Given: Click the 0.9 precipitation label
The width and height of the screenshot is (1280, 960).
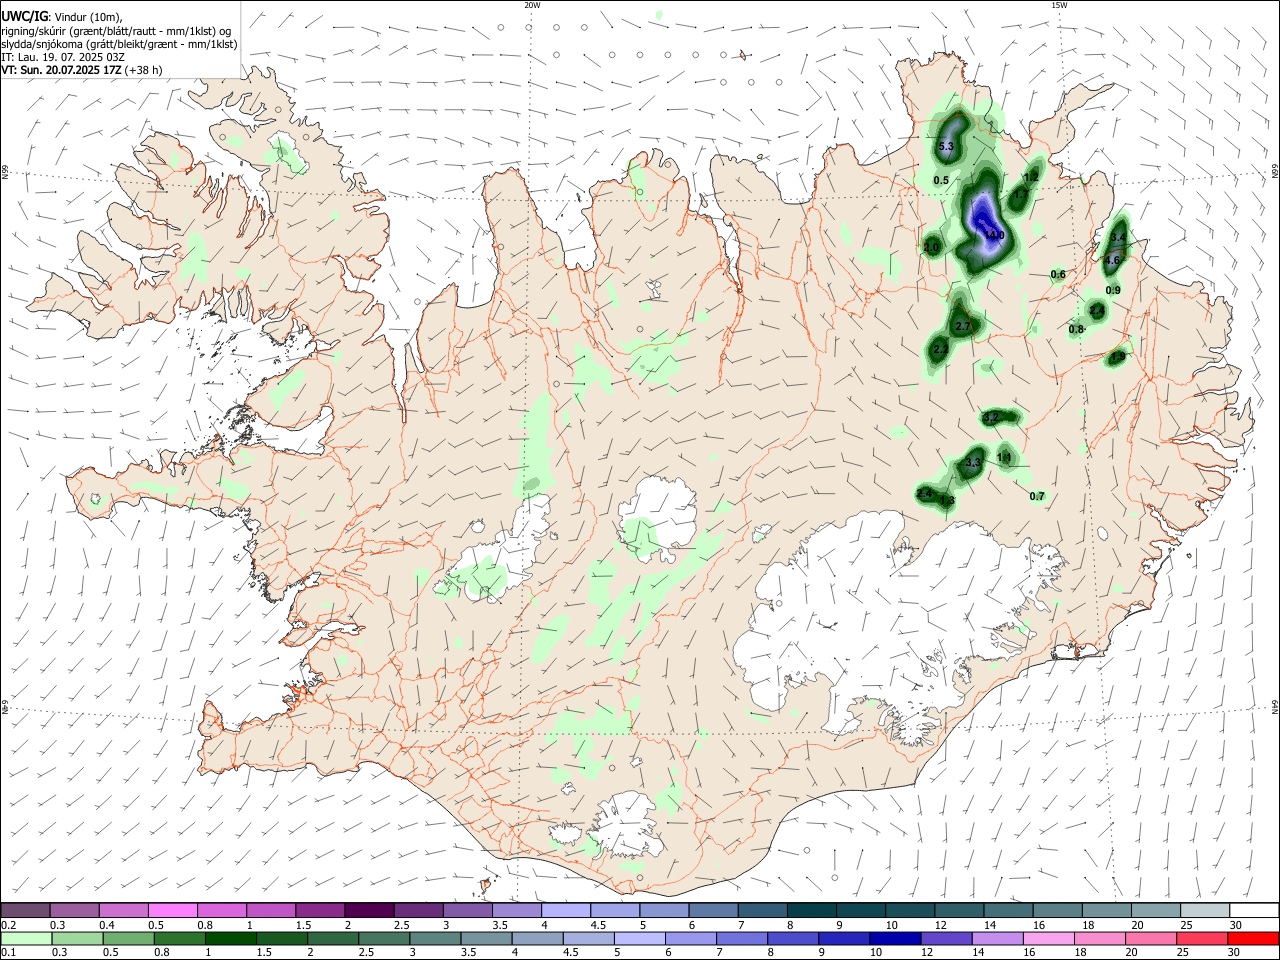Looking at the screenshot, I should (x=1113, y=290).
